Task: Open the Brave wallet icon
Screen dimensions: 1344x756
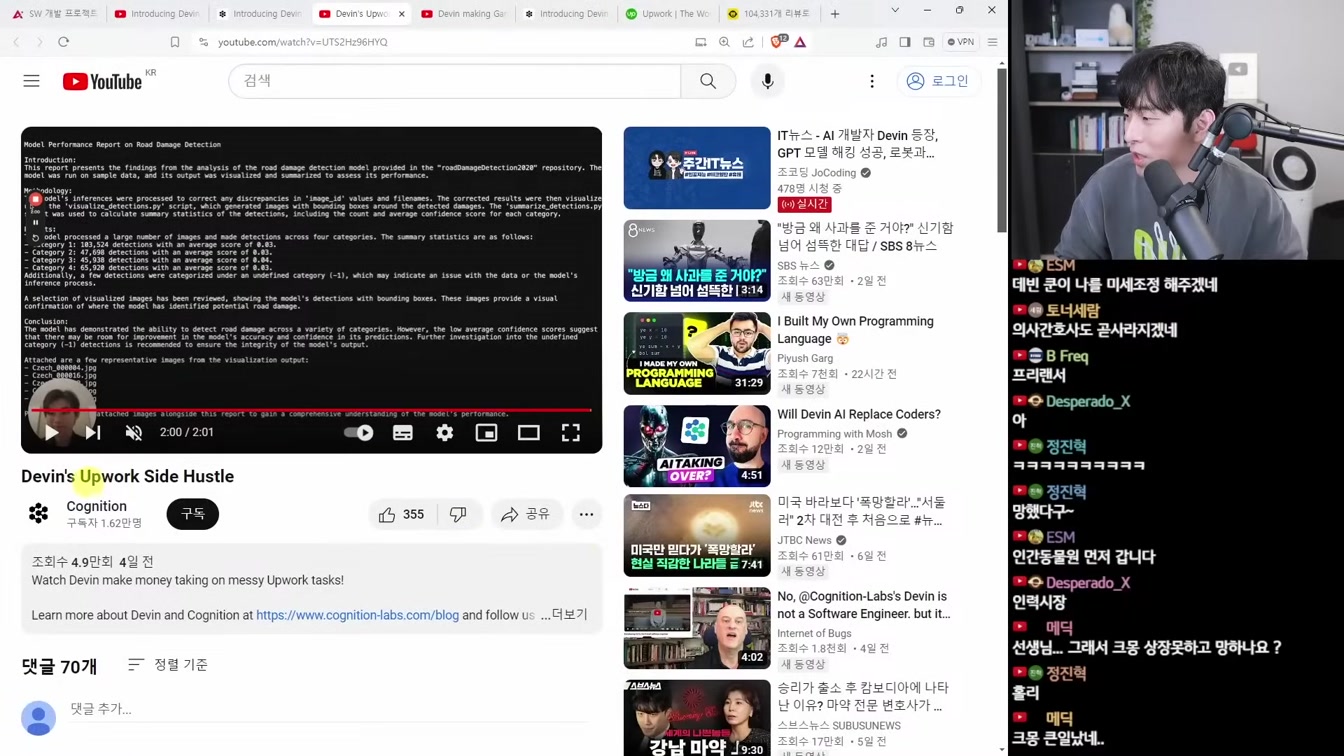Action: [929, 42]
